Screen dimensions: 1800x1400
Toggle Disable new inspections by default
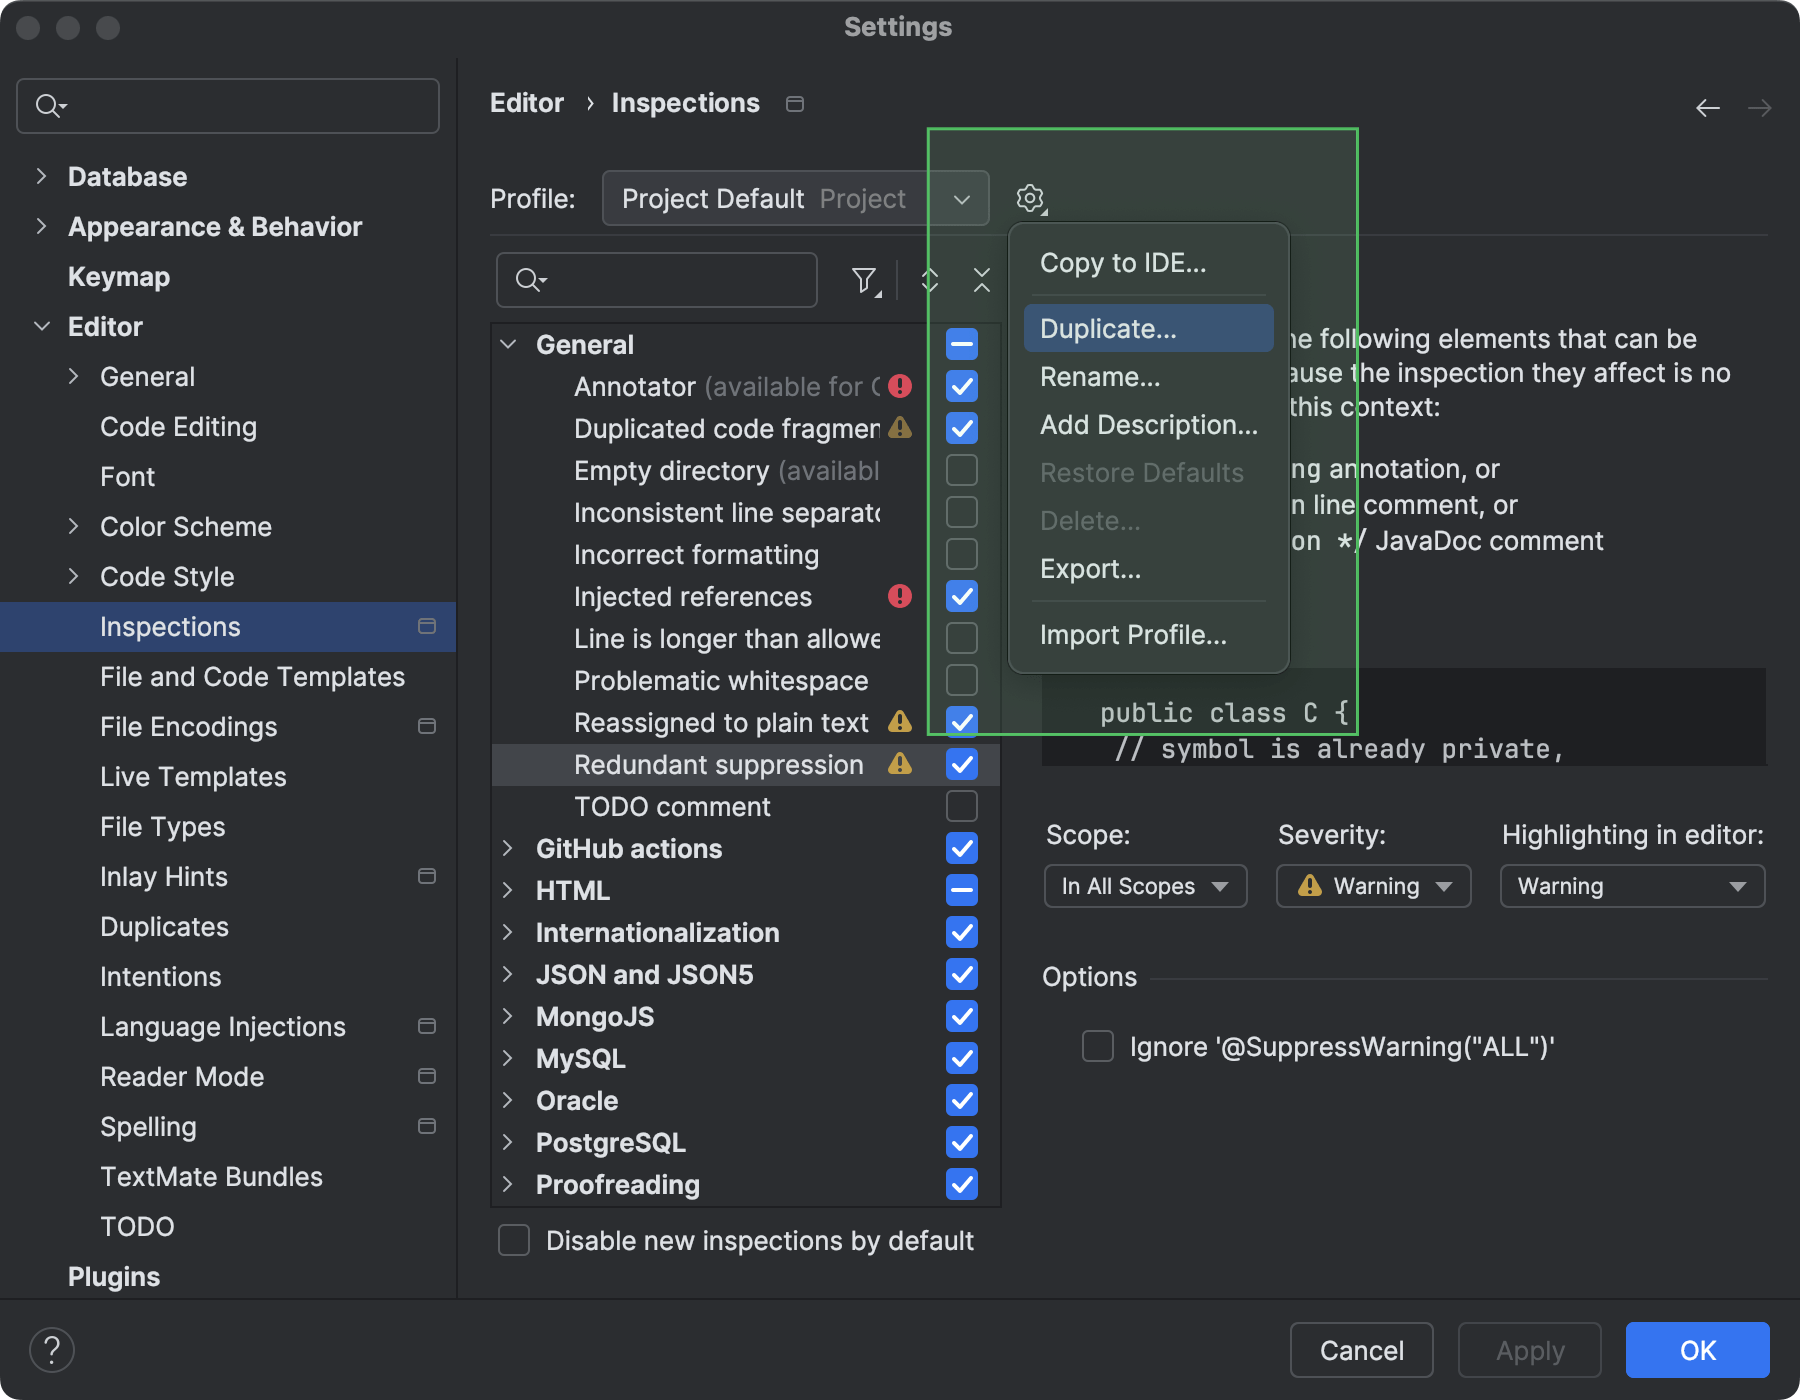513,1240
